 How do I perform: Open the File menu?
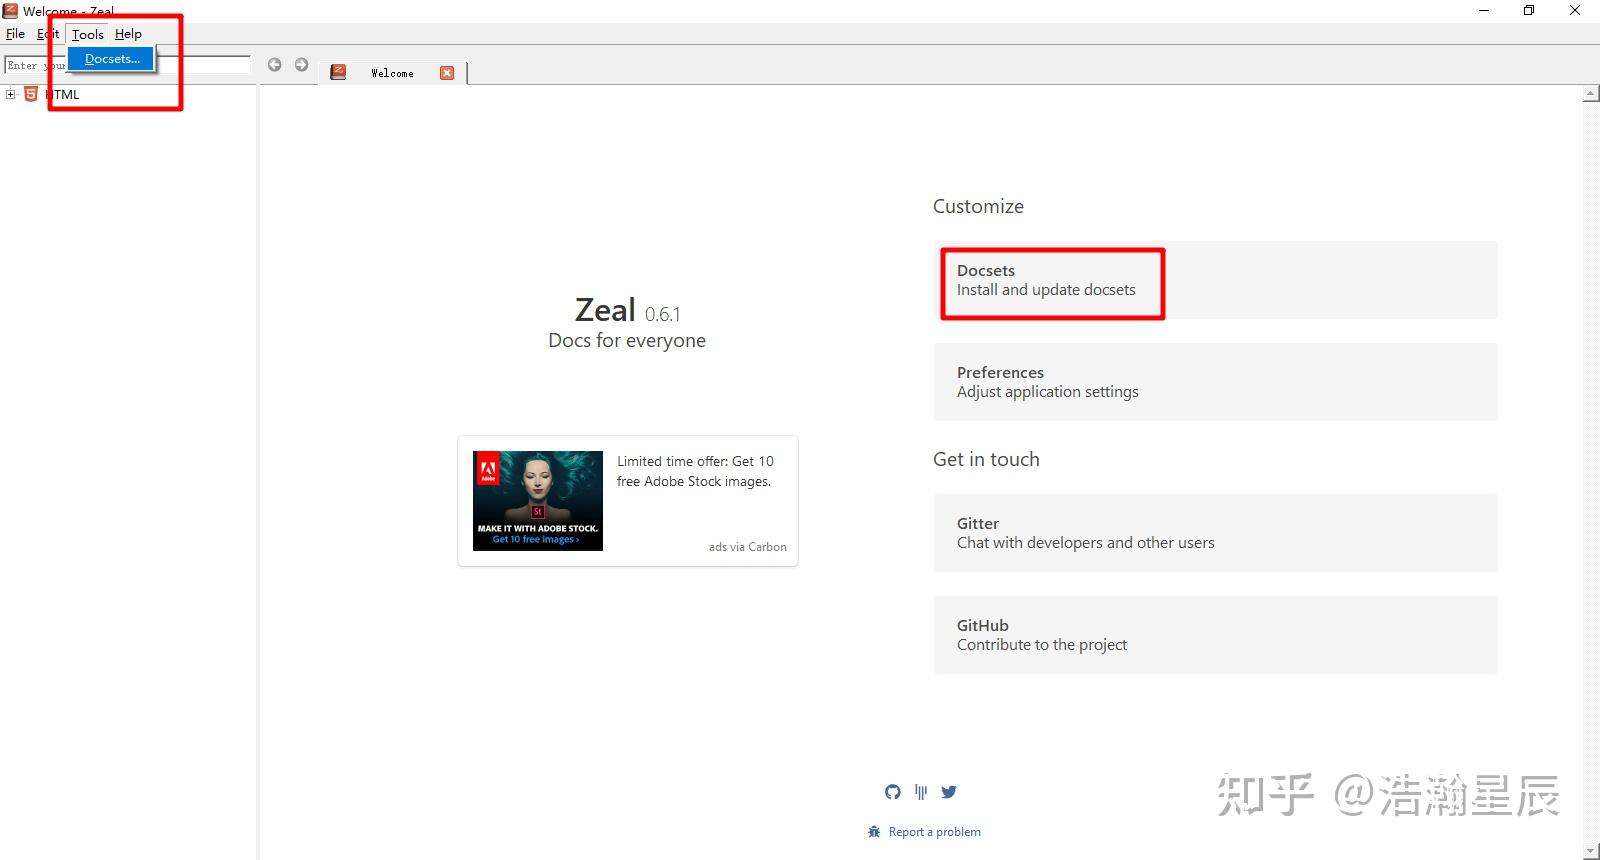(x=15, y=34)
